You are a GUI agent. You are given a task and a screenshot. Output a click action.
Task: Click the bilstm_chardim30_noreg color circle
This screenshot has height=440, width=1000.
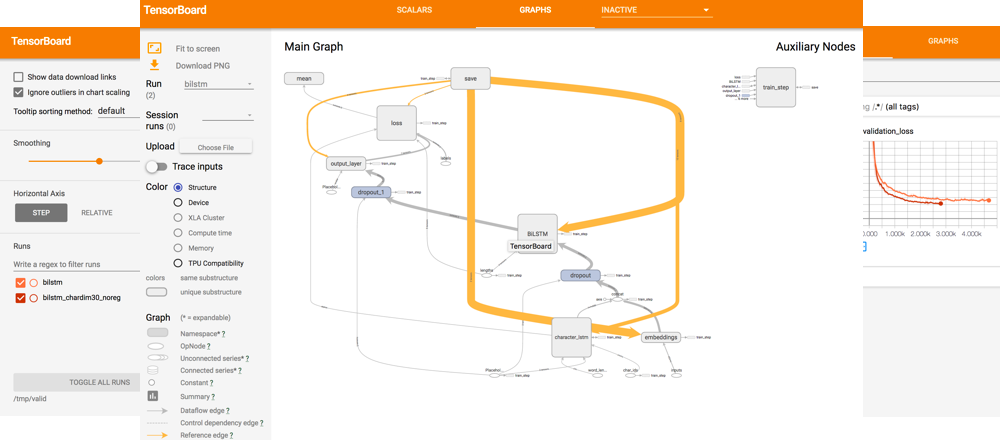pos(34,298)
